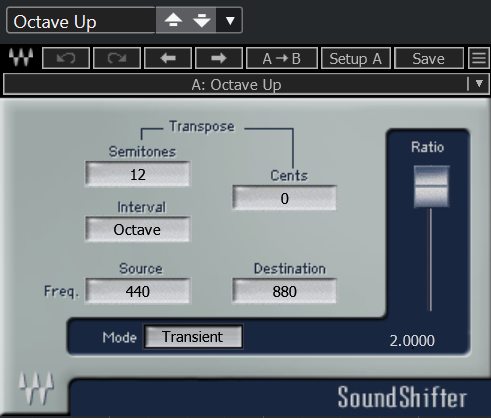Screen dimensions: 491x418
Task: Click the undo arrow button
Action: [66, 58]
